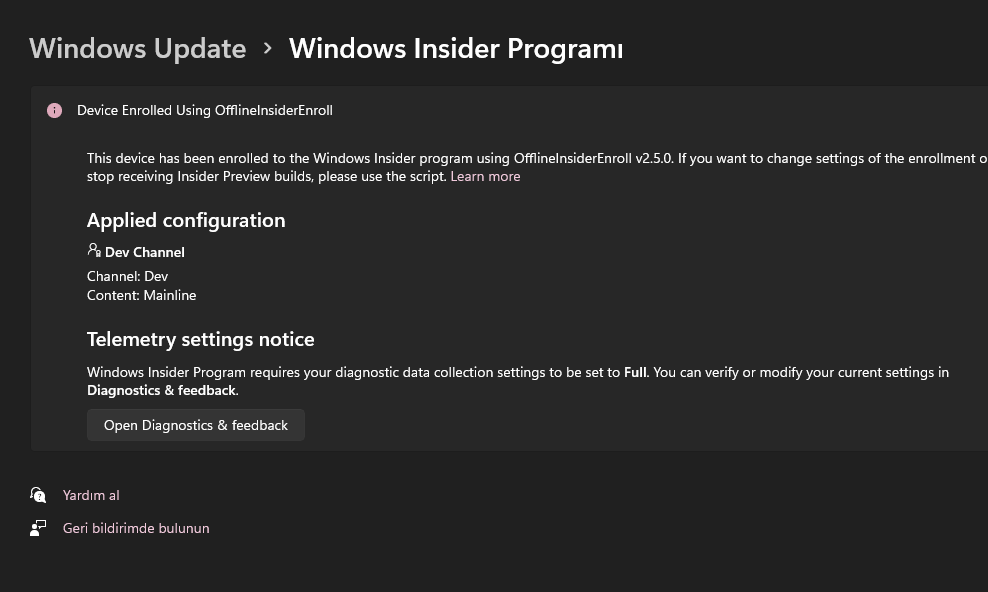Click the bold Diagnostics & feedback text
This screenshot has height=592, width=988.
tap(161, 390)
